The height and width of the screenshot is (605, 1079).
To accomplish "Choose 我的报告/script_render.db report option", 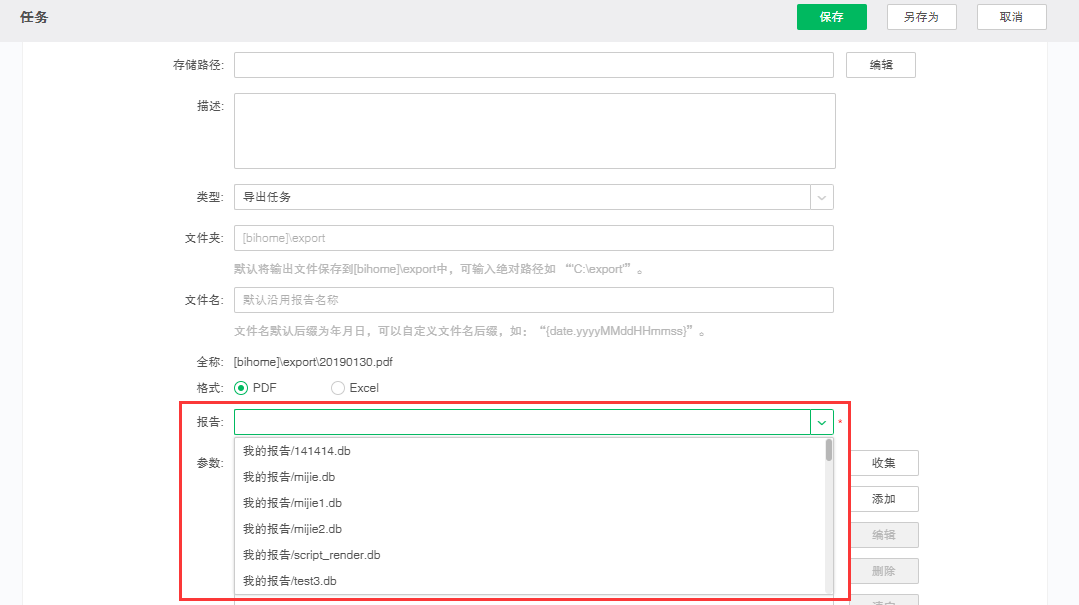I will point(312,555).
